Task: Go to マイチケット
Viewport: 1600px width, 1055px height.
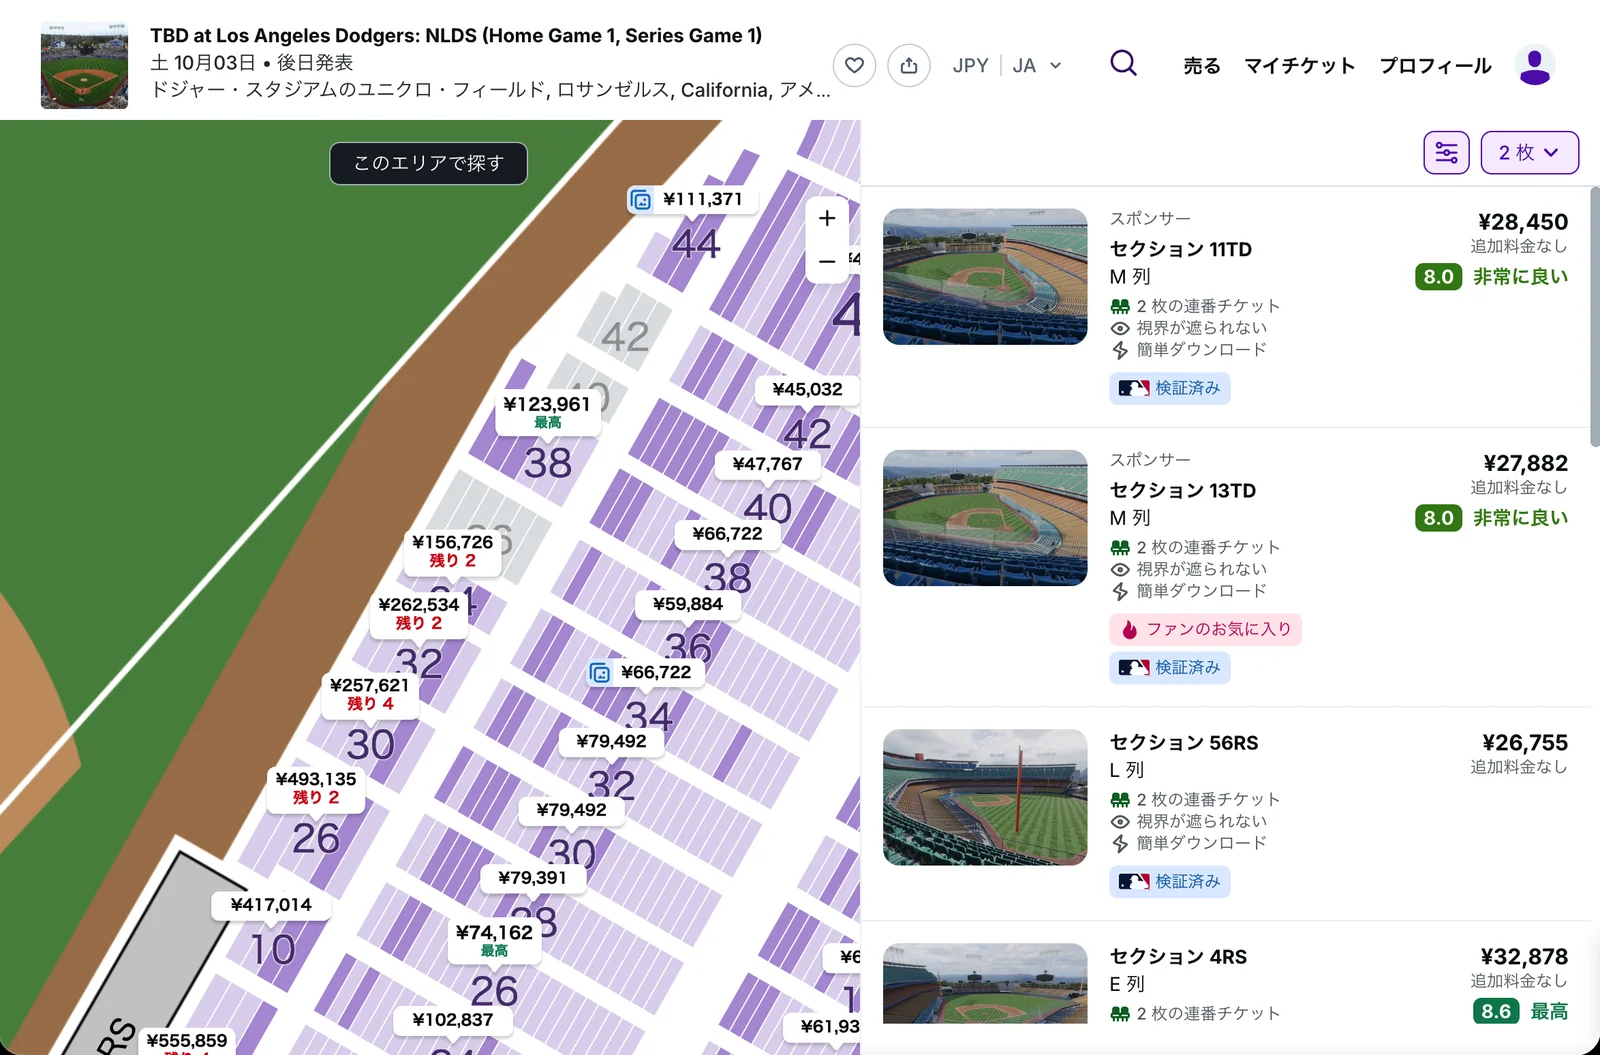Action: coord(1299,66)
